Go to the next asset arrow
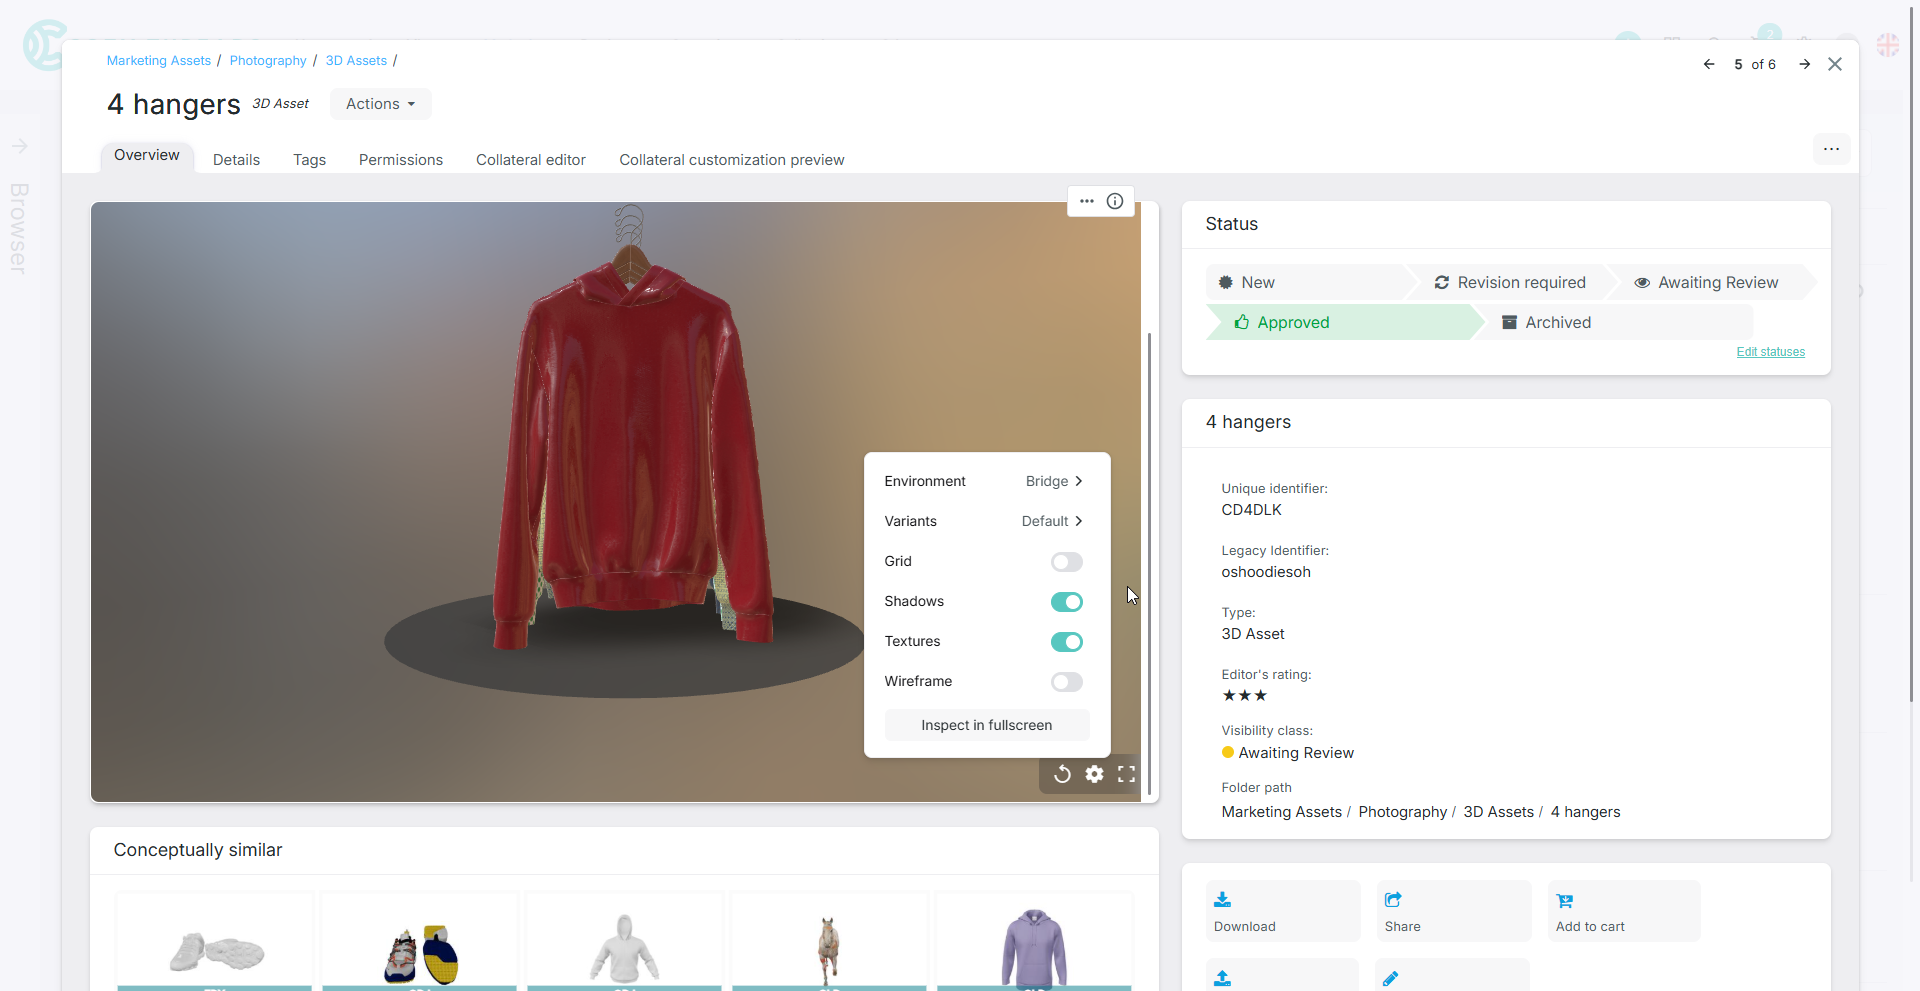 tap(1805, 64)
